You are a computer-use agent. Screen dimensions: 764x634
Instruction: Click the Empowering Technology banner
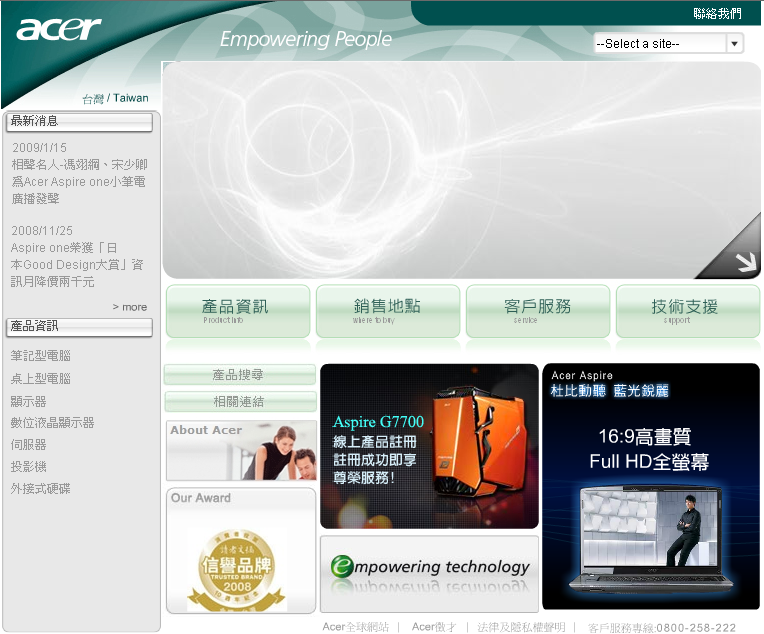coord(429,574)
